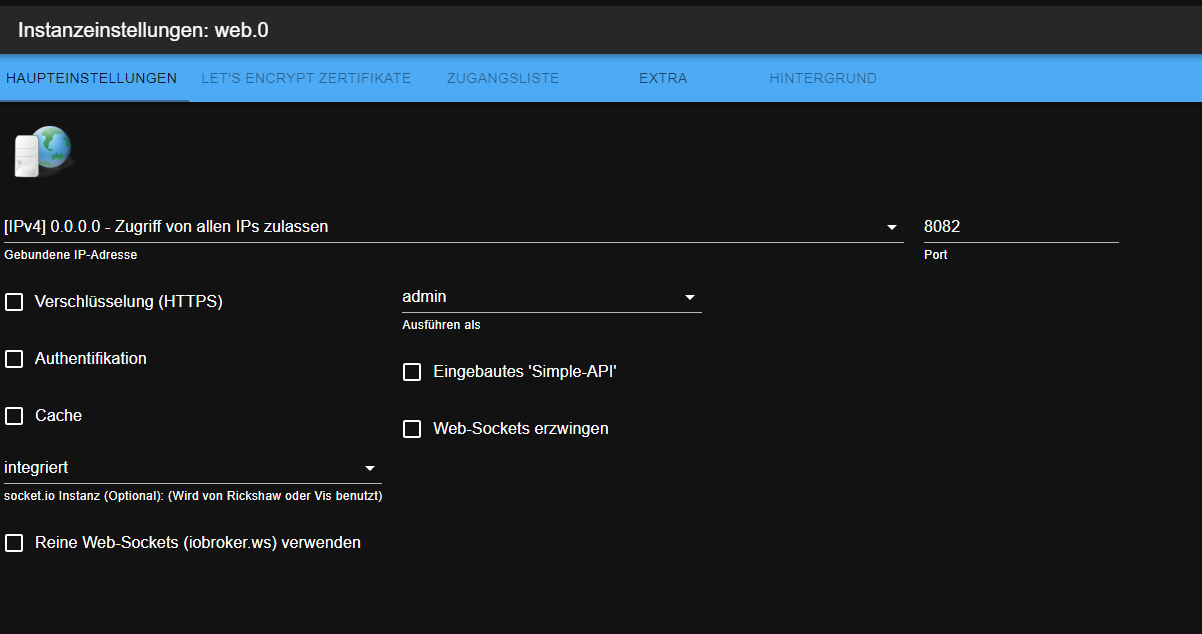Click the Port input field
The height and width of the screenshot is (634, 1202).
click(1020, 227)
